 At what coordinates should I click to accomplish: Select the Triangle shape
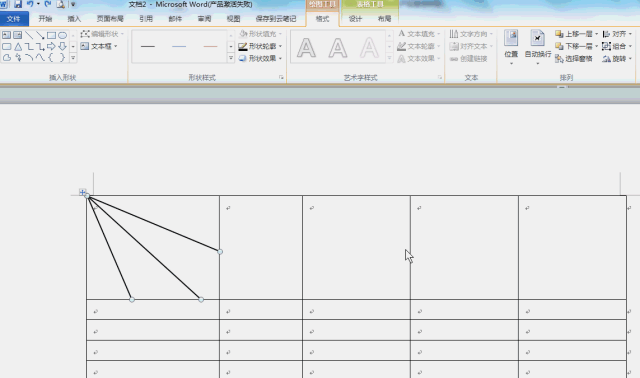(18, 47)
